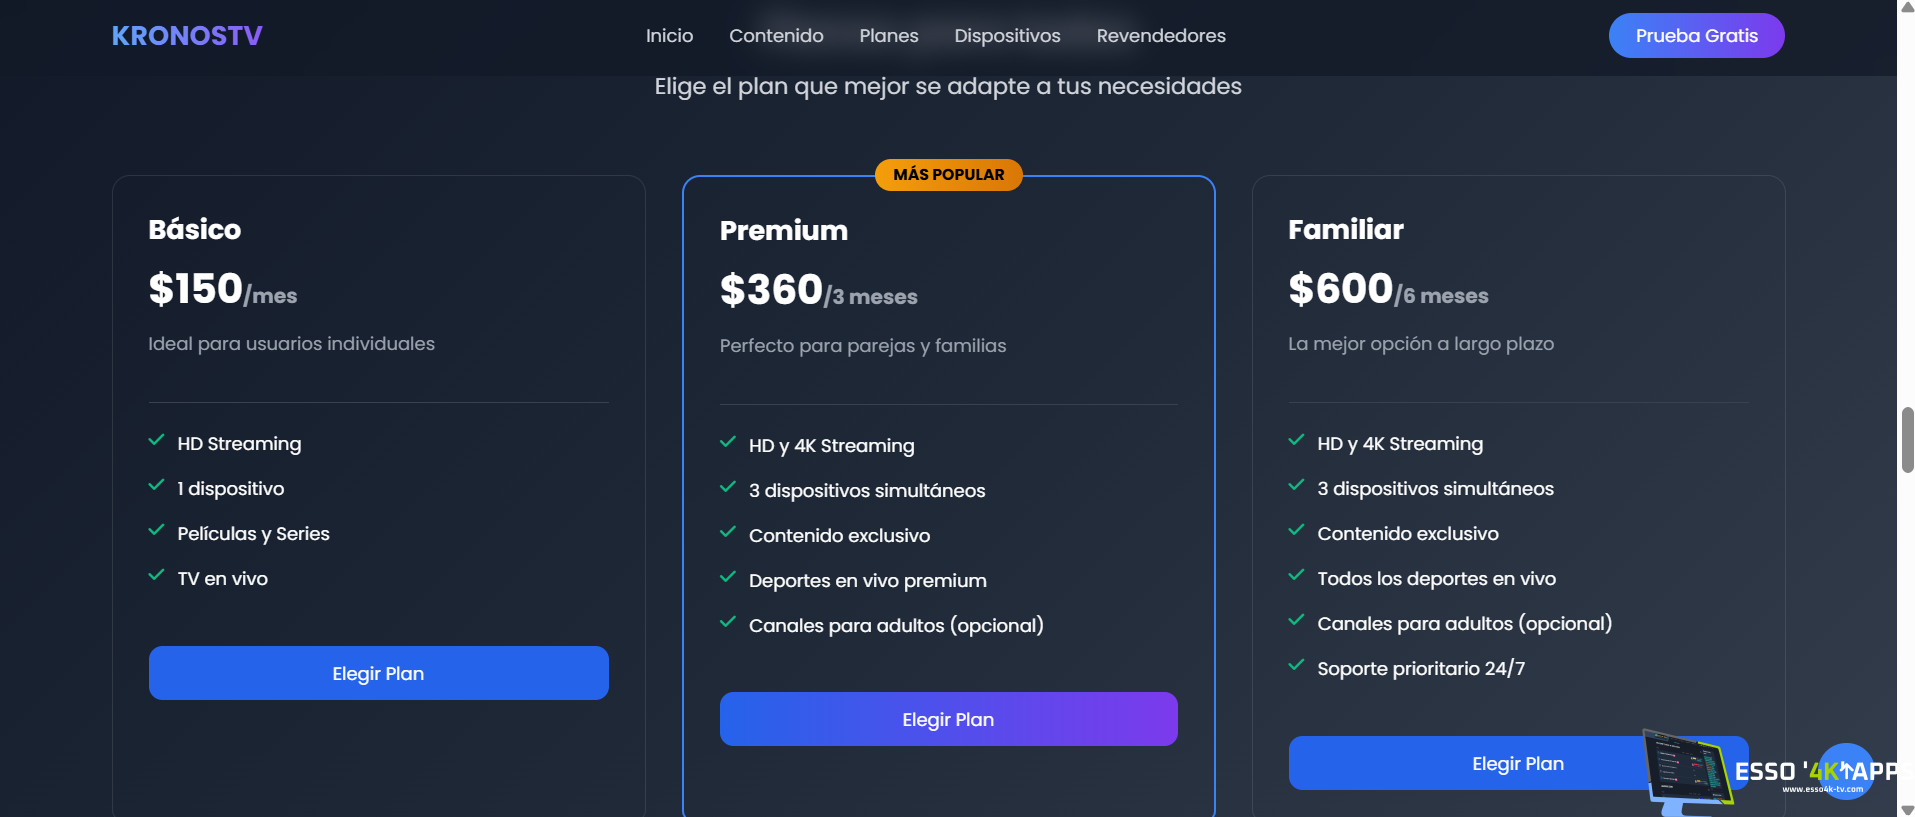The width and height of the screenshot is (1915, 817).
Task: Open the Inicio nav link
Action: click(x=669, y=36)
